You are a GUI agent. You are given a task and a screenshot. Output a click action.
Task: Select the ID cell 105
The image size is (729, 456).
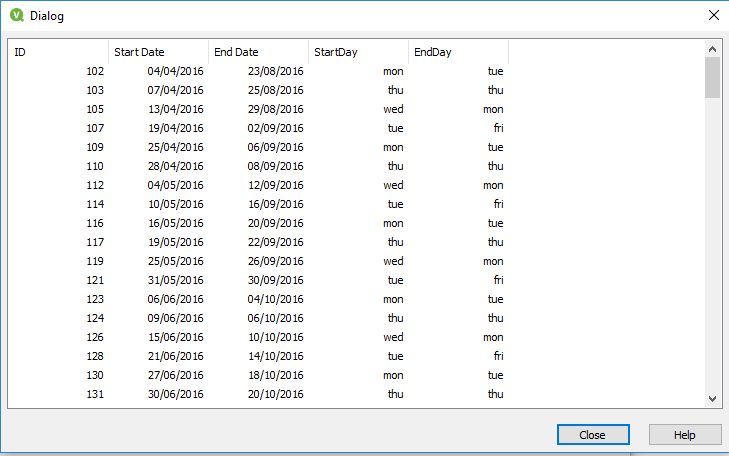pyautogui.click(x=95, y=109)
